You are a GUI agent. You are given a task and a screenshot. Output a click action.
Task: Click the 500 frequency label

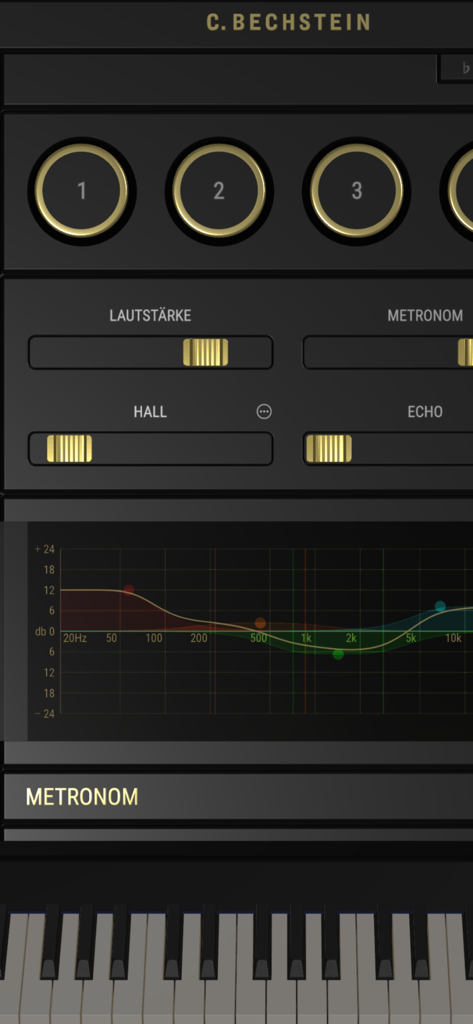coord(259,638)
